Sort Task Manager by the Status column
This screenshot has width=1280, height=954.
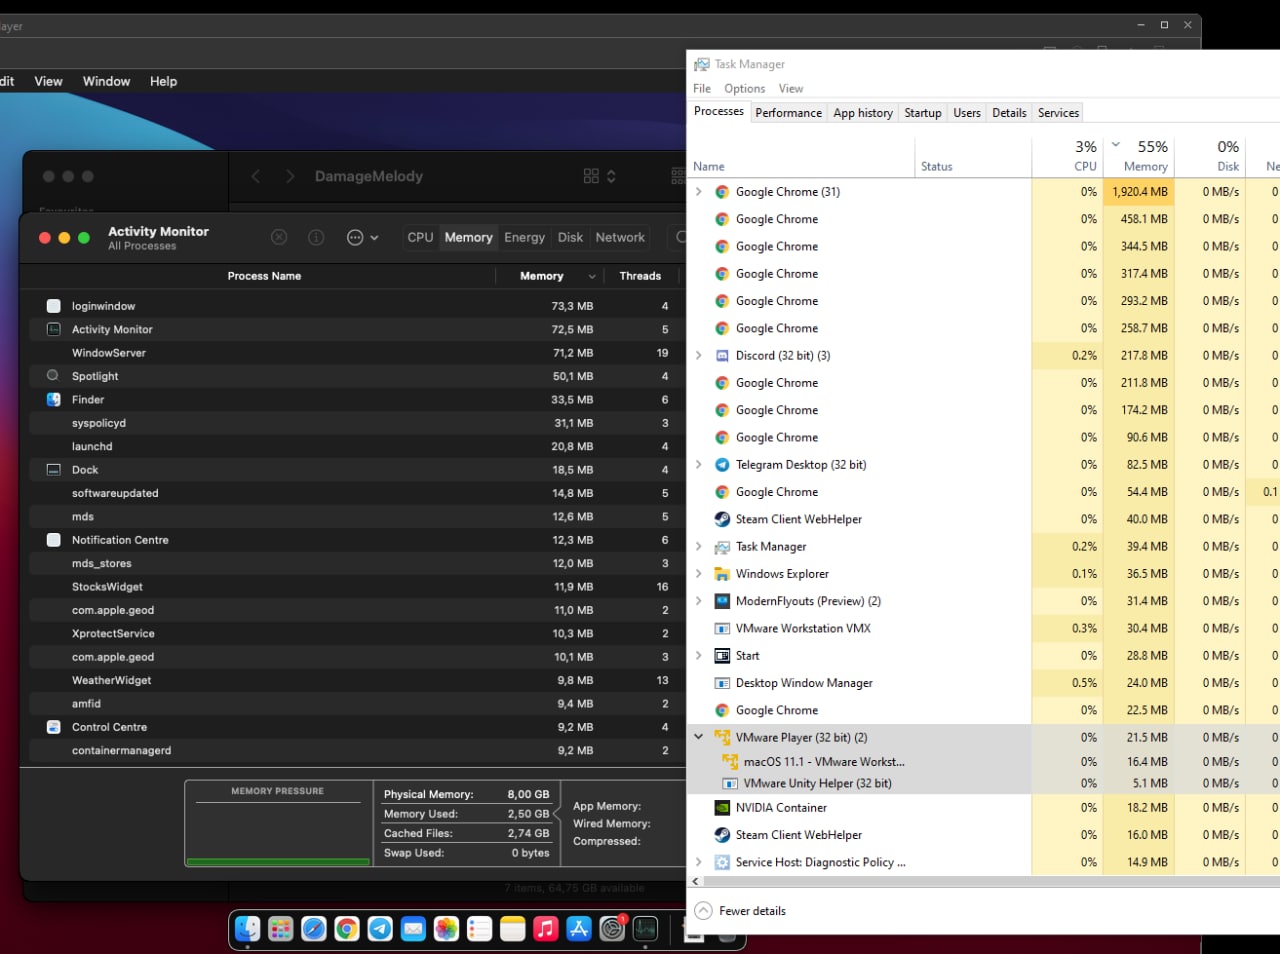973,157
